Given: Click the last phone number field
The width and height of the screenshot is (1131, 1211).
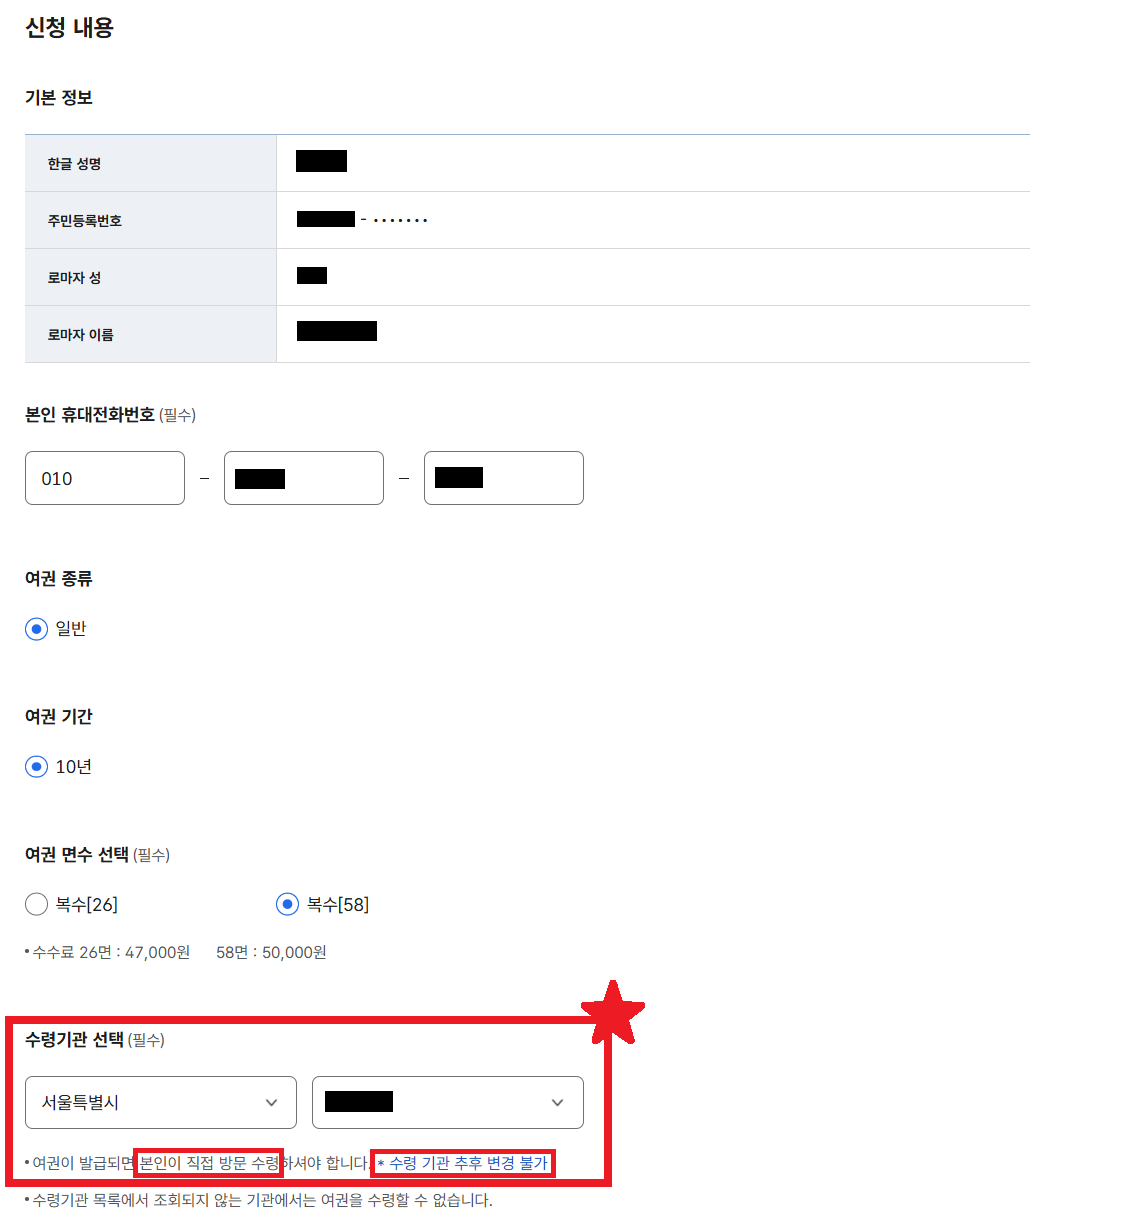Looking at the screenshot, I should [x=504, y=478].
